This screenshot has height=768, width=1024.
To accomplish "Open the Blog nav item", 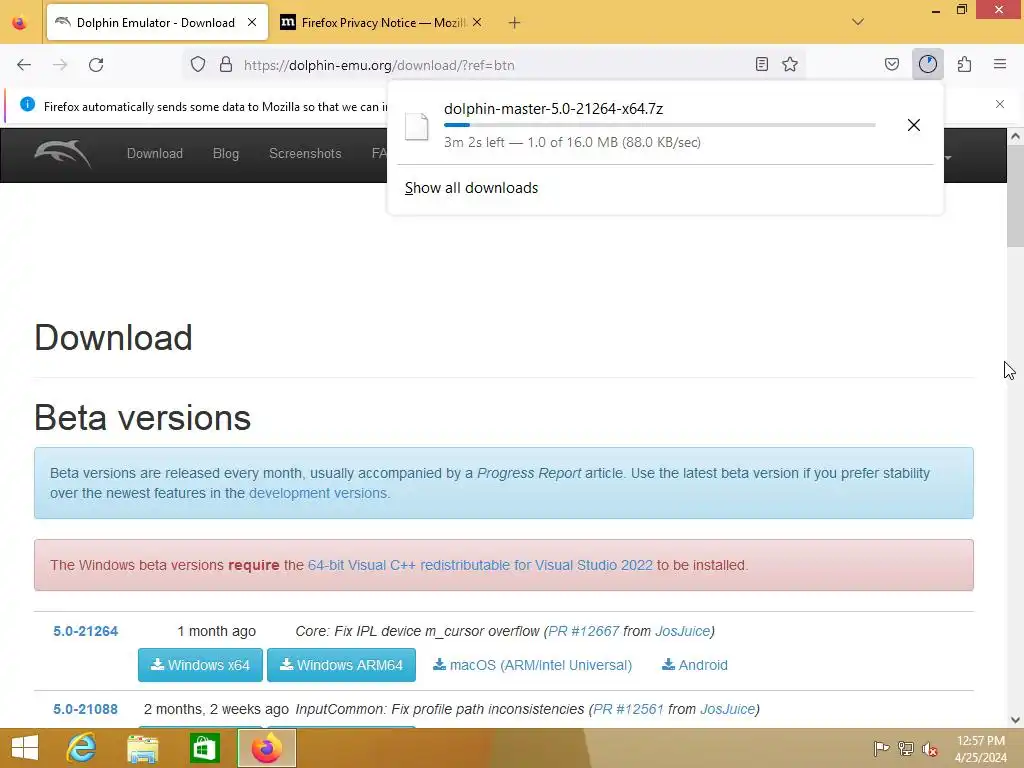I will pyautogui.click(x=226, y=153).
